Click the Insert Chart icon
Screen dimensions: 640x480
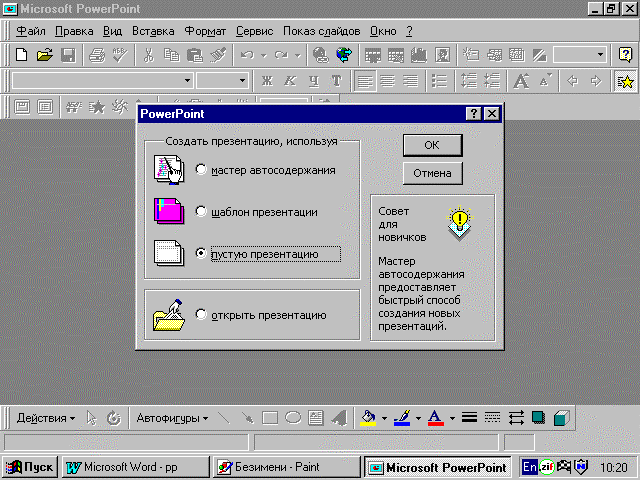pos(419,55)
